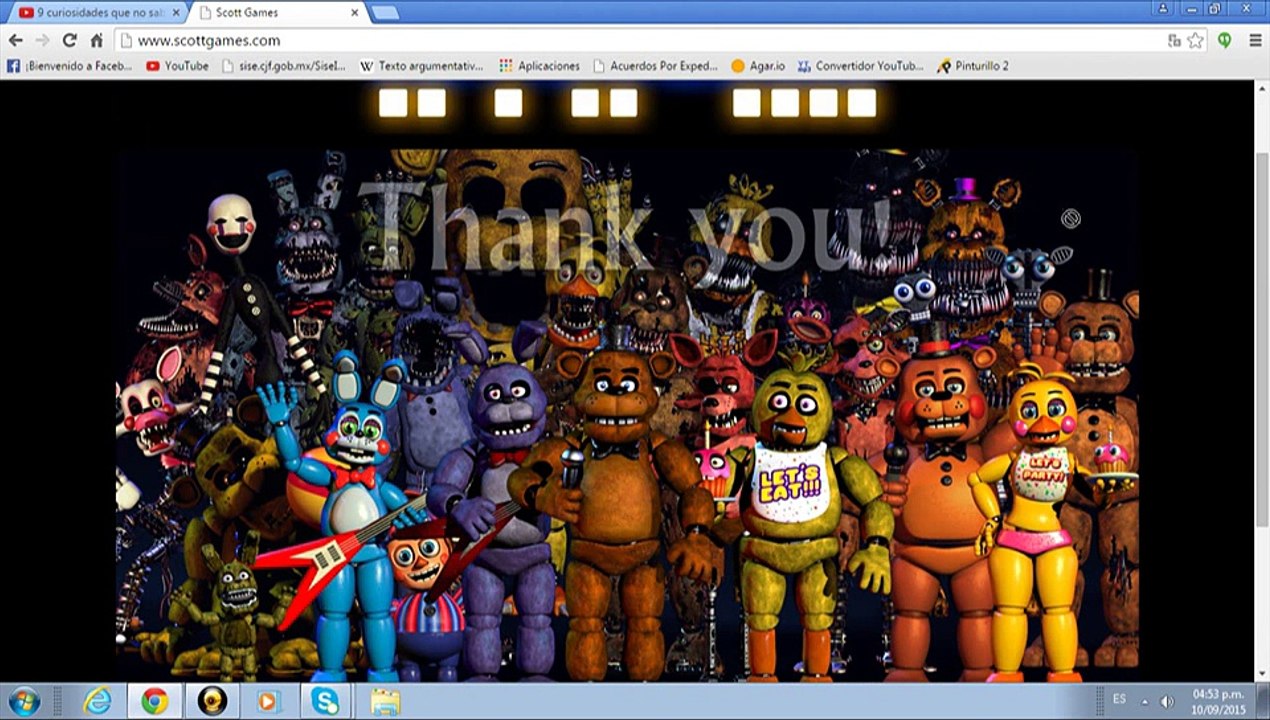Image resolution: width=1270 pixels, height=720 pixels.
Task: Close the Scott Games tab
Action: [354, 13]
